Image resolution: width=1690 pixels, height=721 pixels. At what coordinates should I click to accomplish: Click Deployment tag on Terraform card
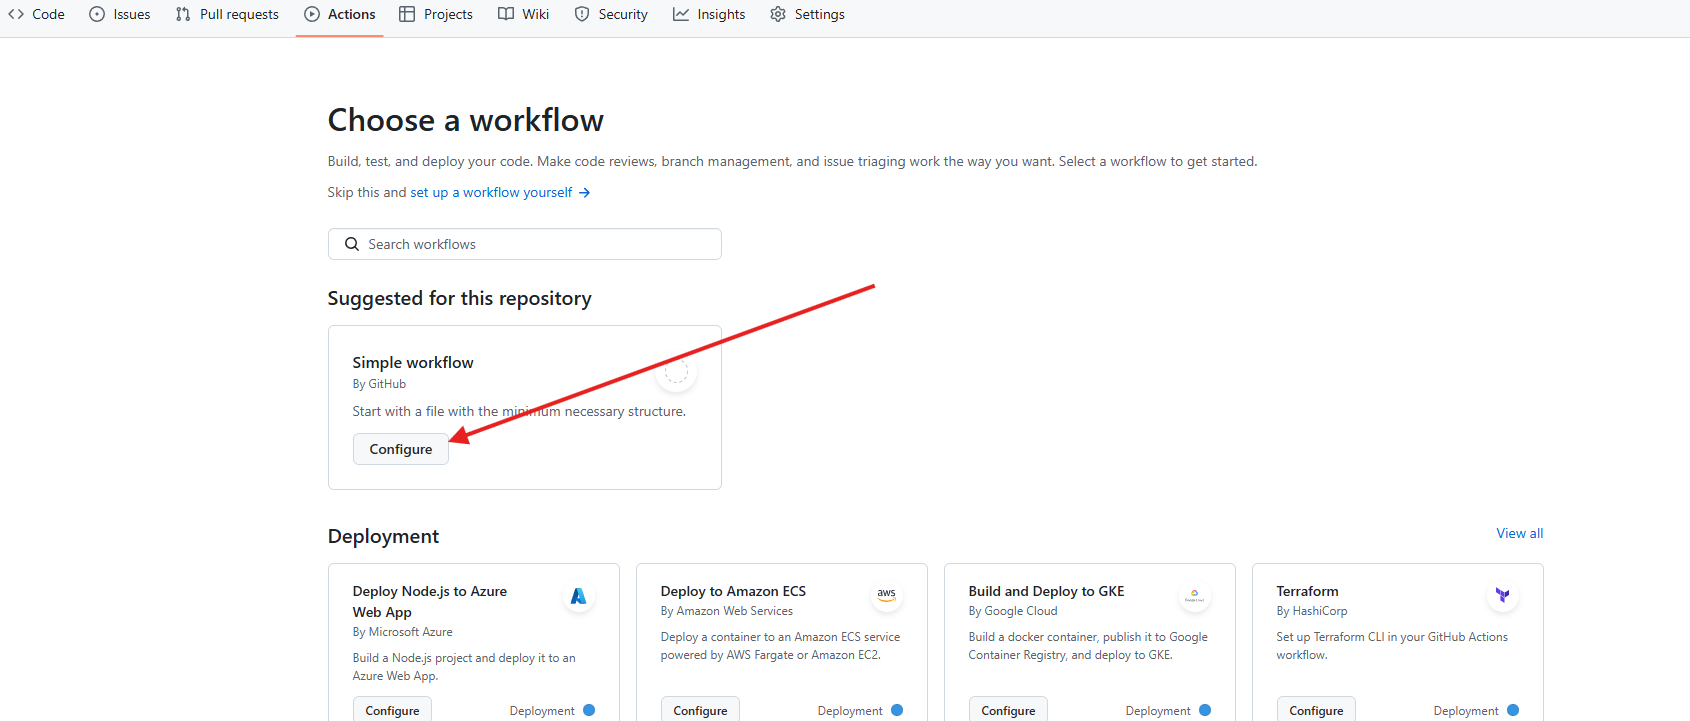[1476, 710]
